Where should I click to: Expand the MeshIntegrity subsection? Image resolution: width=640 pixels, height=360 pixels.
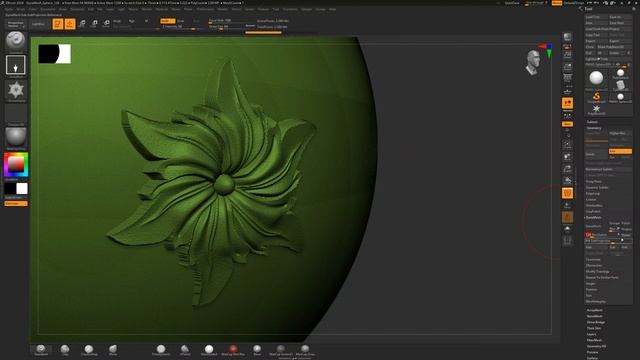click(x=596, y=301)
